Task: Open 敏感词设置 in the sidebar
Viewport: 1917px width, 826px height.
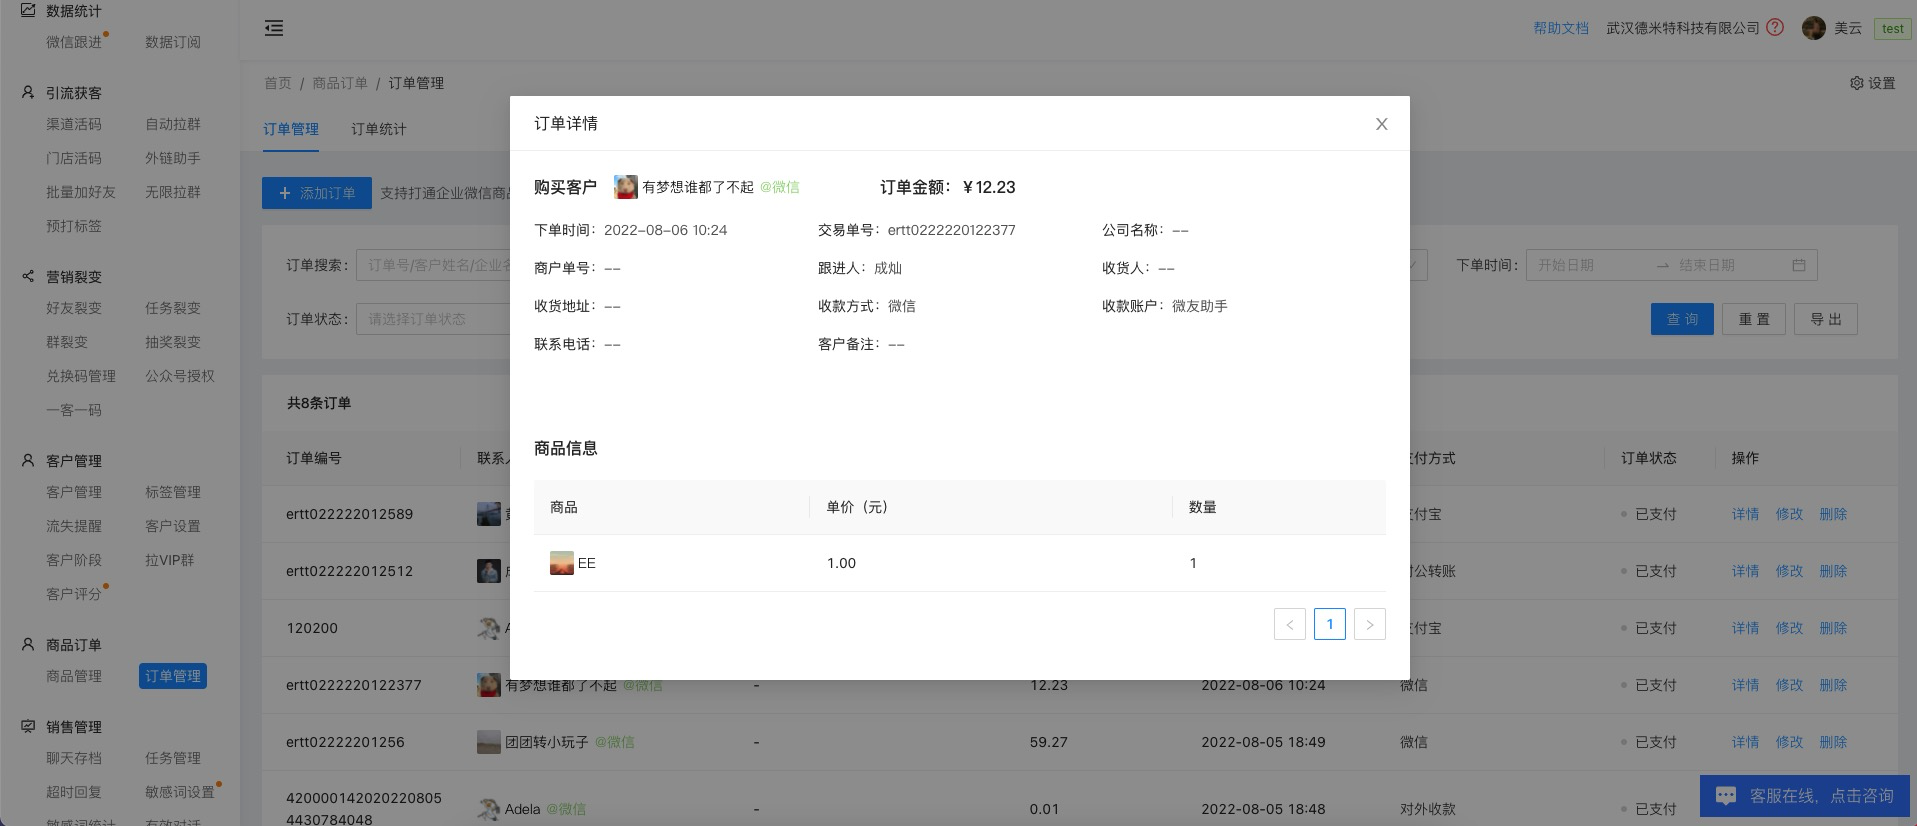Action: coord(180,792)
